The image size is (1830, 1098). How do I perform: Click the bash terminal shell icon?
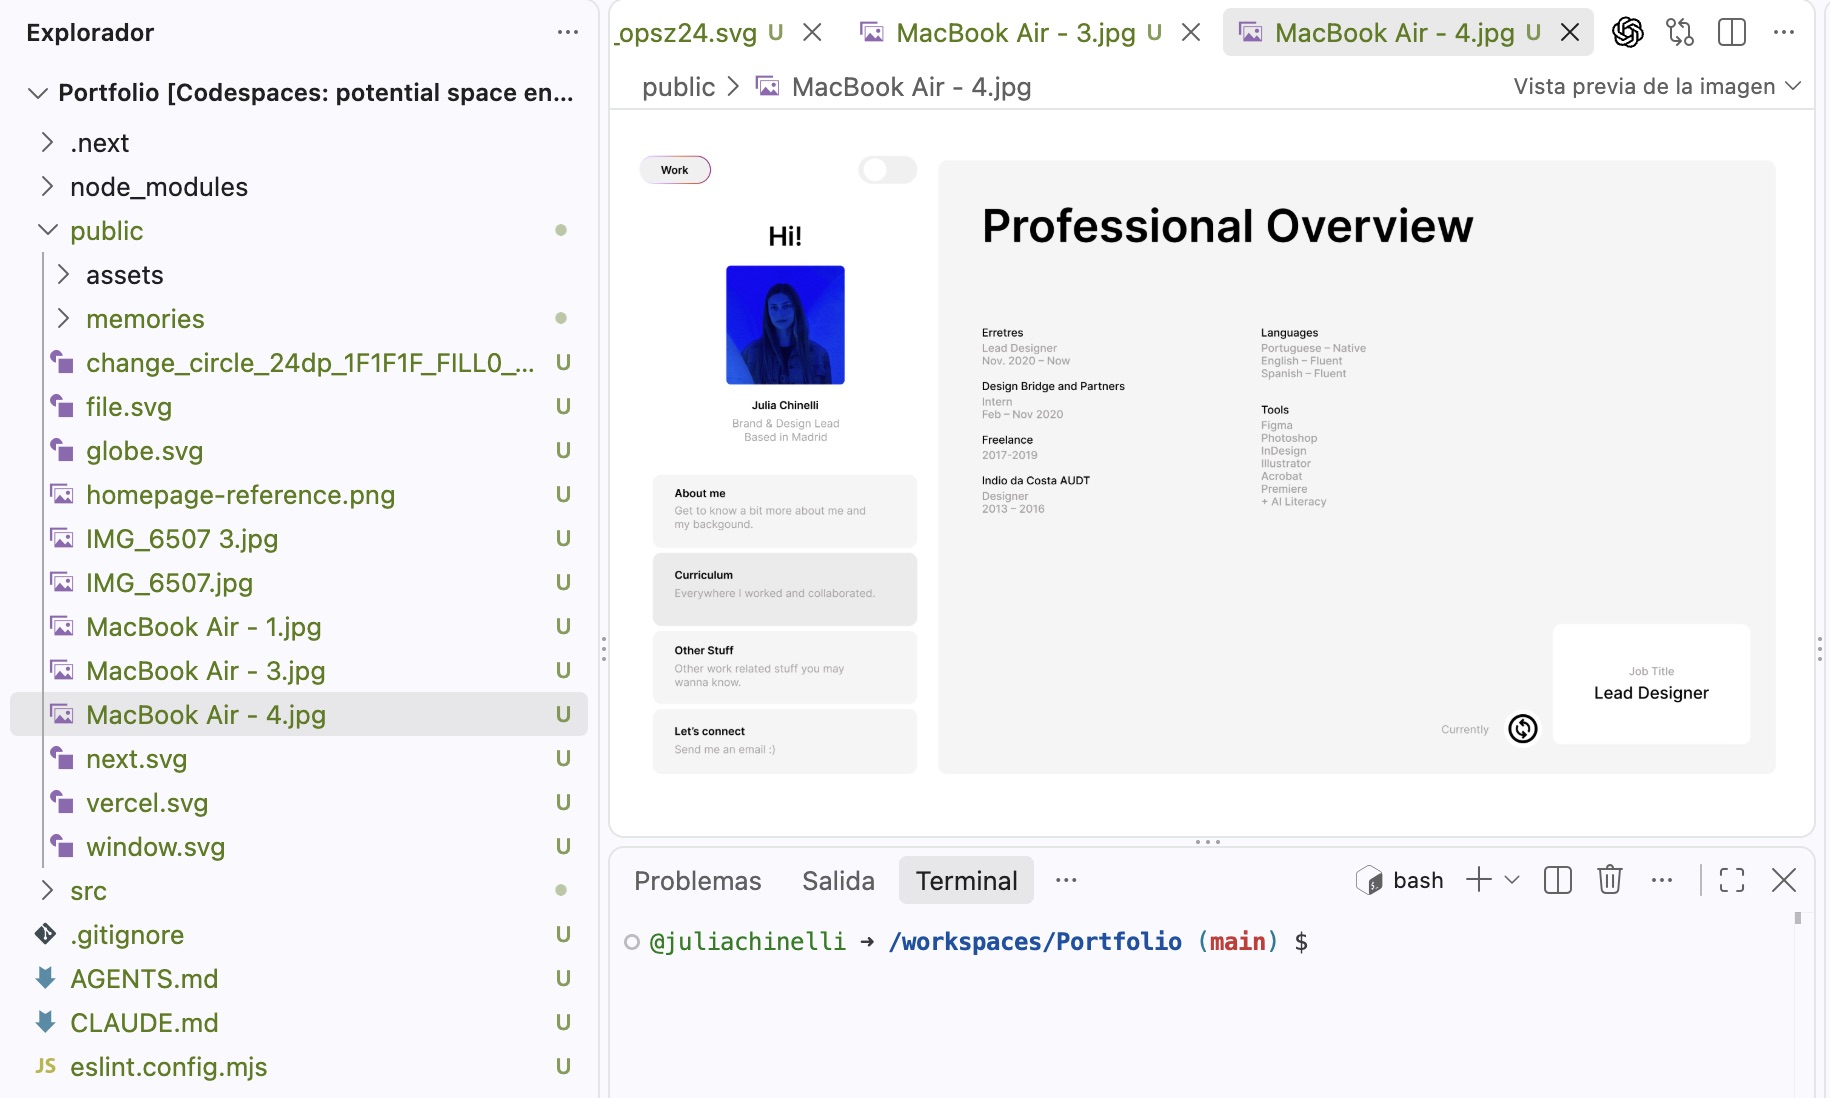click(x=1369, y=880)
